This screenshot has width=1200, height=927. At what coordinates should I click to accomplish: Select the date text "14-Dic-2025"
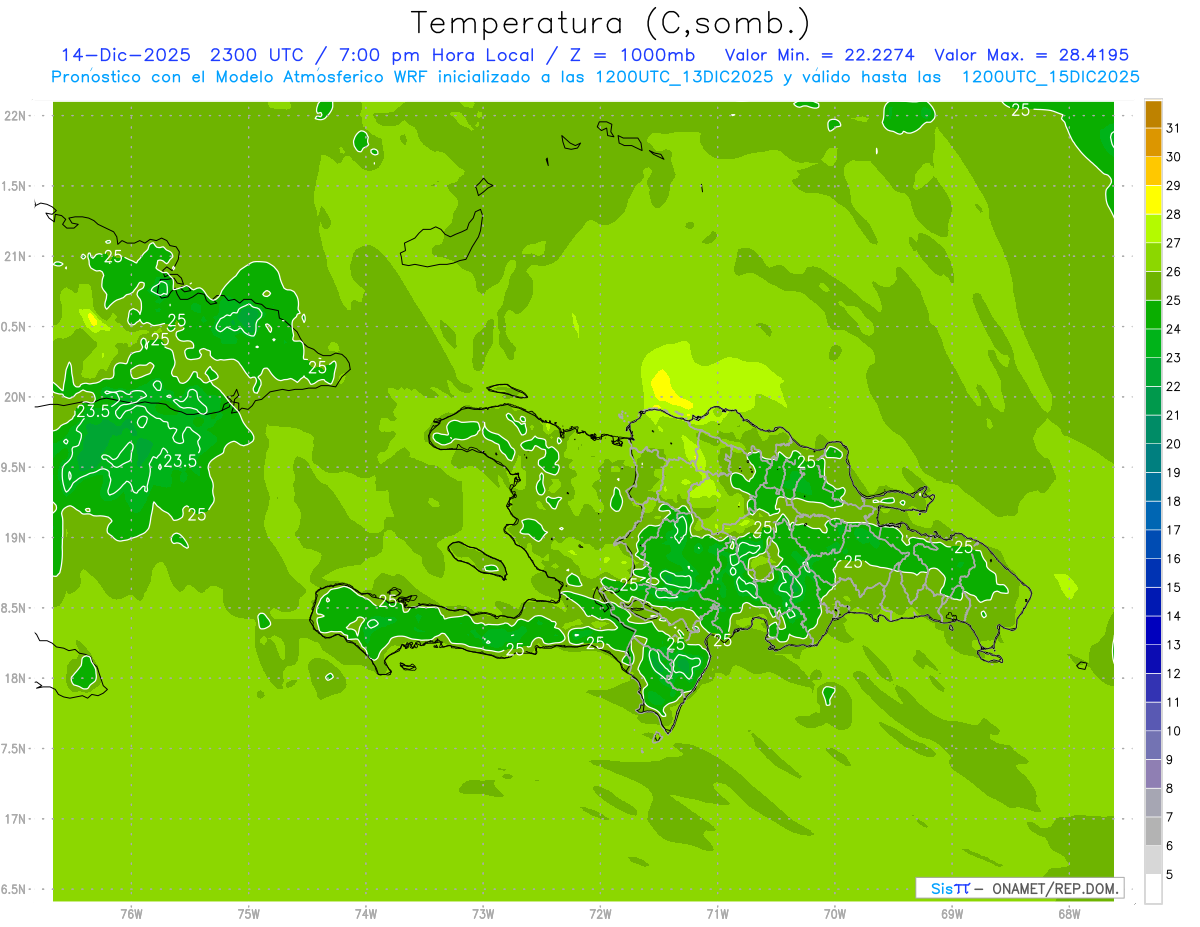tap(128, 55)
